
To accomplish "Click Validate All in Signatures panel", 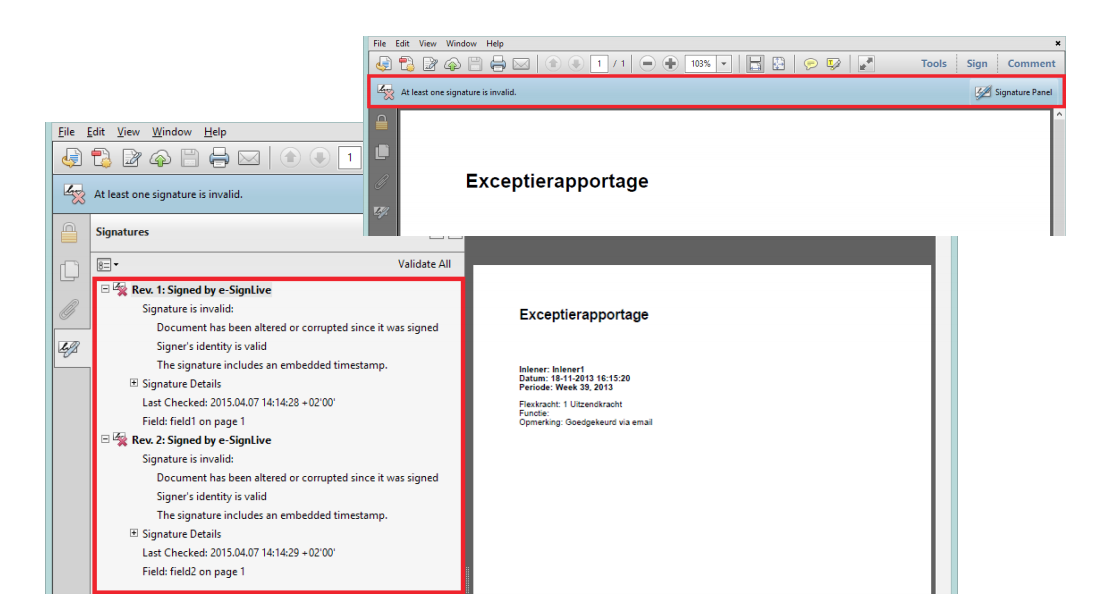I will click(424, 264).
